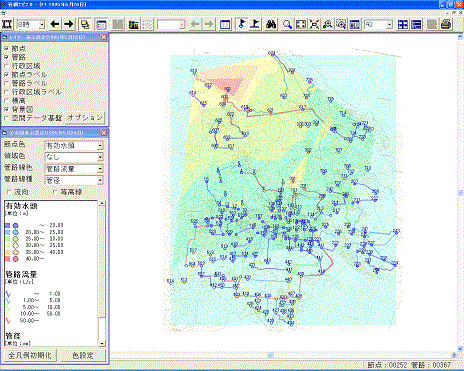Open the 節点色 dropdown showing 有効水頭
The image size is (464, 371).
[74, 146]
